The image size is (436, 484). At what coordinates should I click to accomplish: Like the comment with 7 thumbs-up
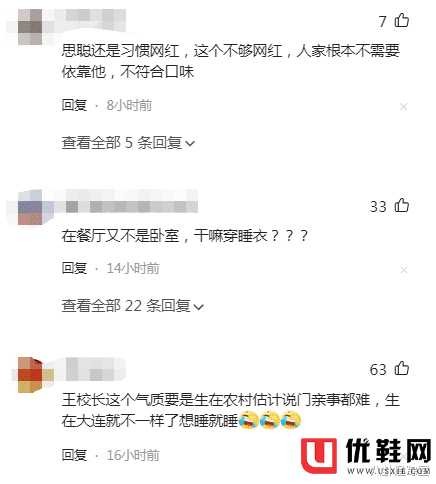click(x=402, y=21)
